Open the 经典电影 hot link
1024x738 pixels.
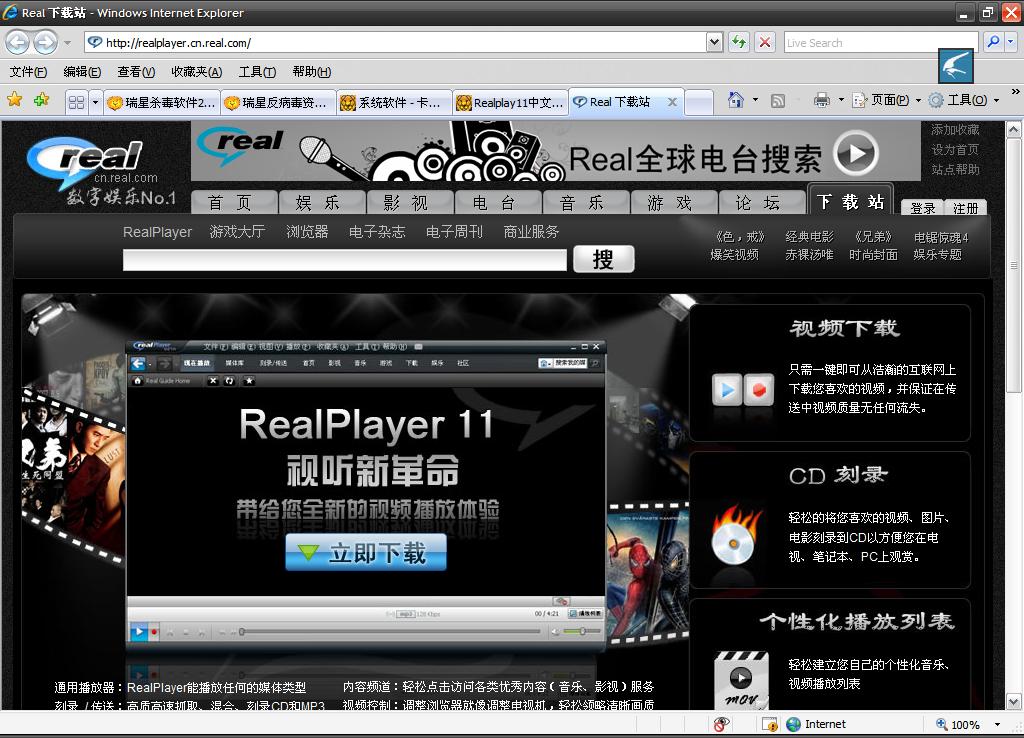coord(809,237)
